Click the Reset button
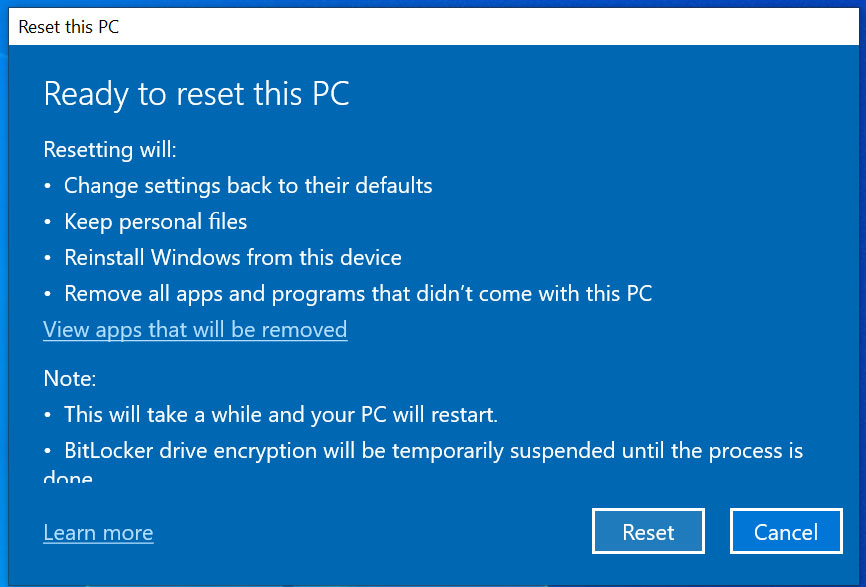Image resolution: width=866 pixels, height=587 pixels. click(x=648, y=531)
